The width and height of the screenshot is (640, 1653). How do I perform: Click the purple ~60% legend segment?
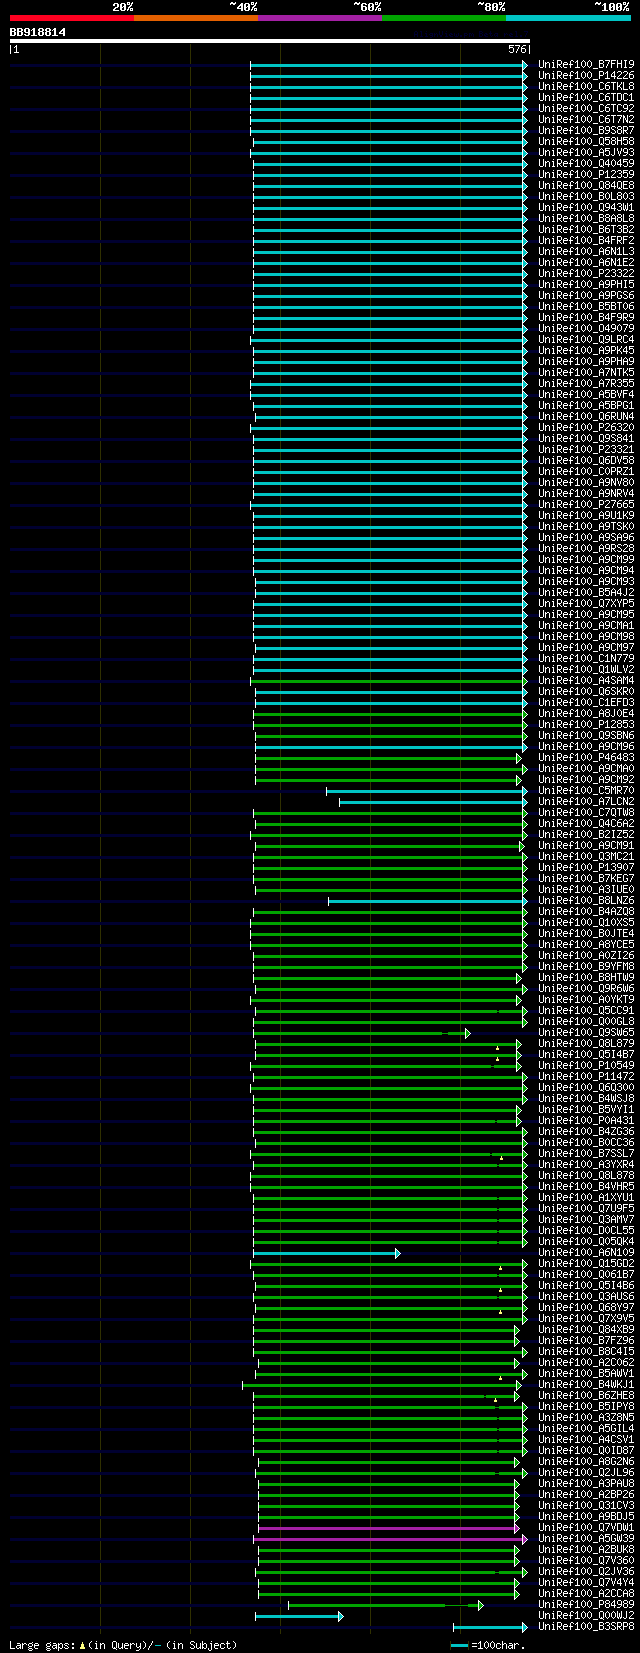tap(319, 18)
